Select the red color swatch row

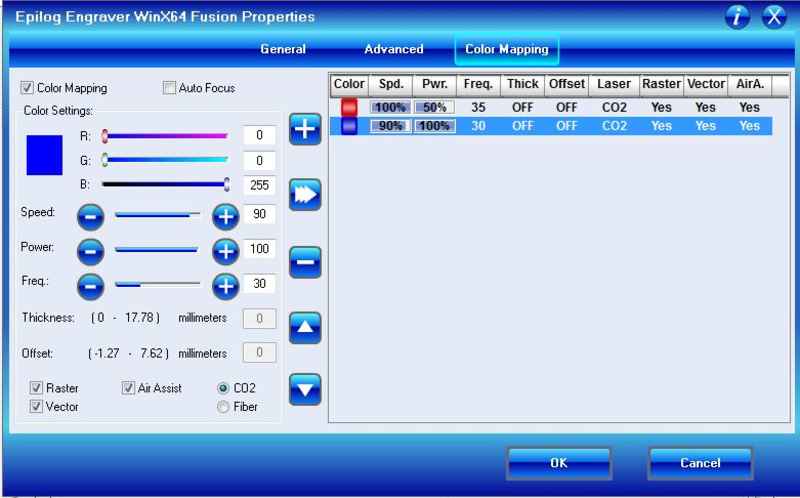click(x=551, y=107)
